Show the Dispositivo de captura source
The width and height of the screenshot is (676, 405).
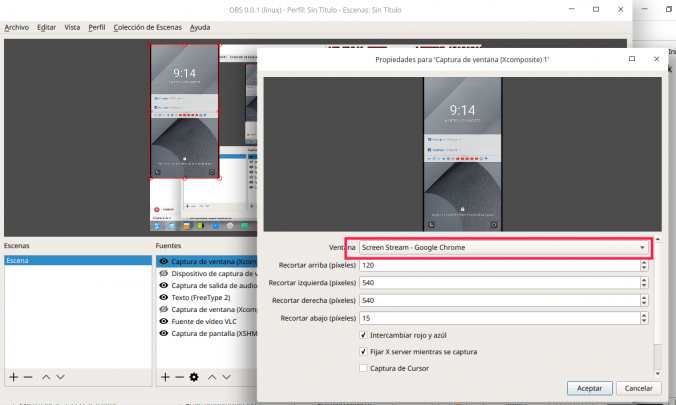tap(163, 273)
